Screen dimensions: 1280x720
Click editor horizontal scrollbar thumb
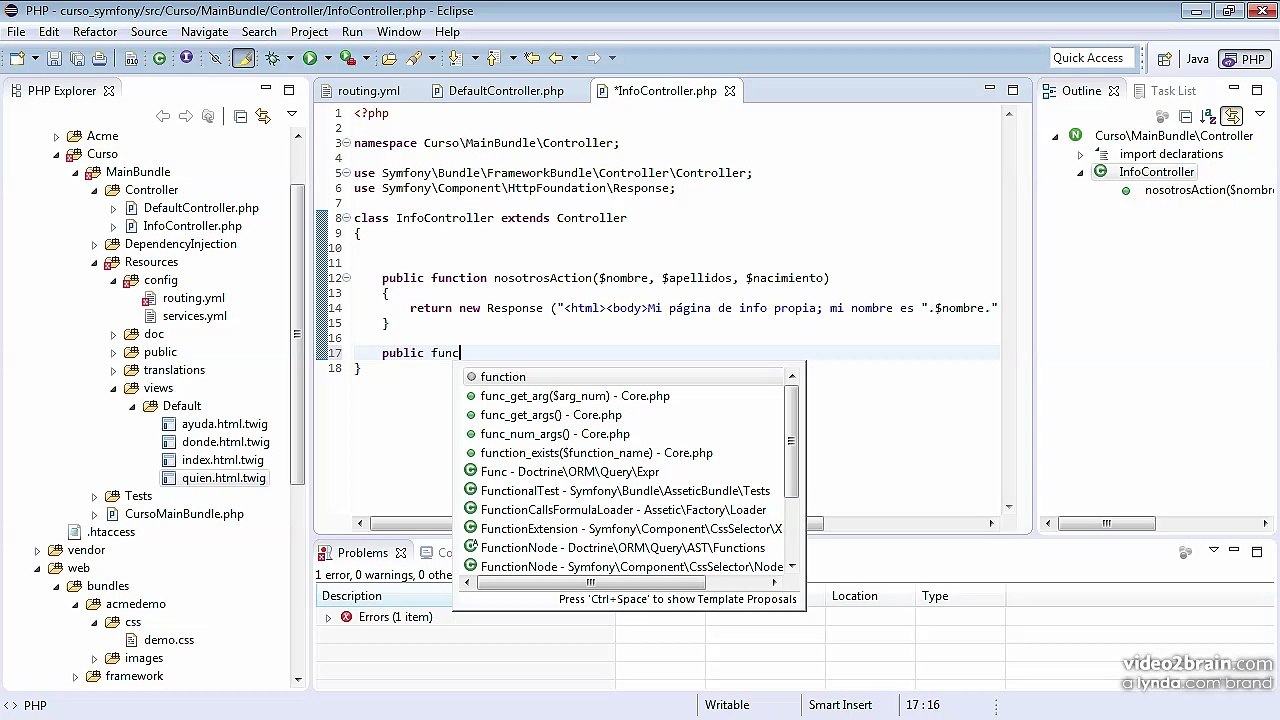click(596, 523)
